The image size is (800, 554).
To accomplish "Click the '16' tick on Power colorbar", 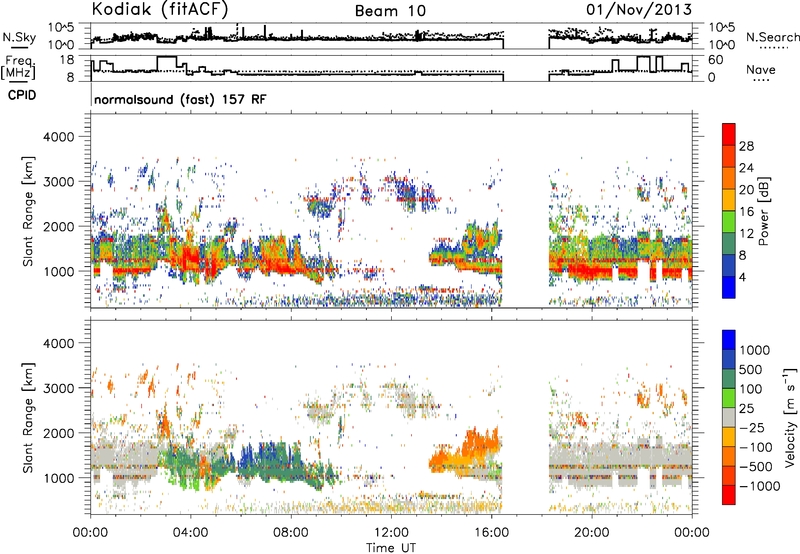I will (x=746, y=212).
